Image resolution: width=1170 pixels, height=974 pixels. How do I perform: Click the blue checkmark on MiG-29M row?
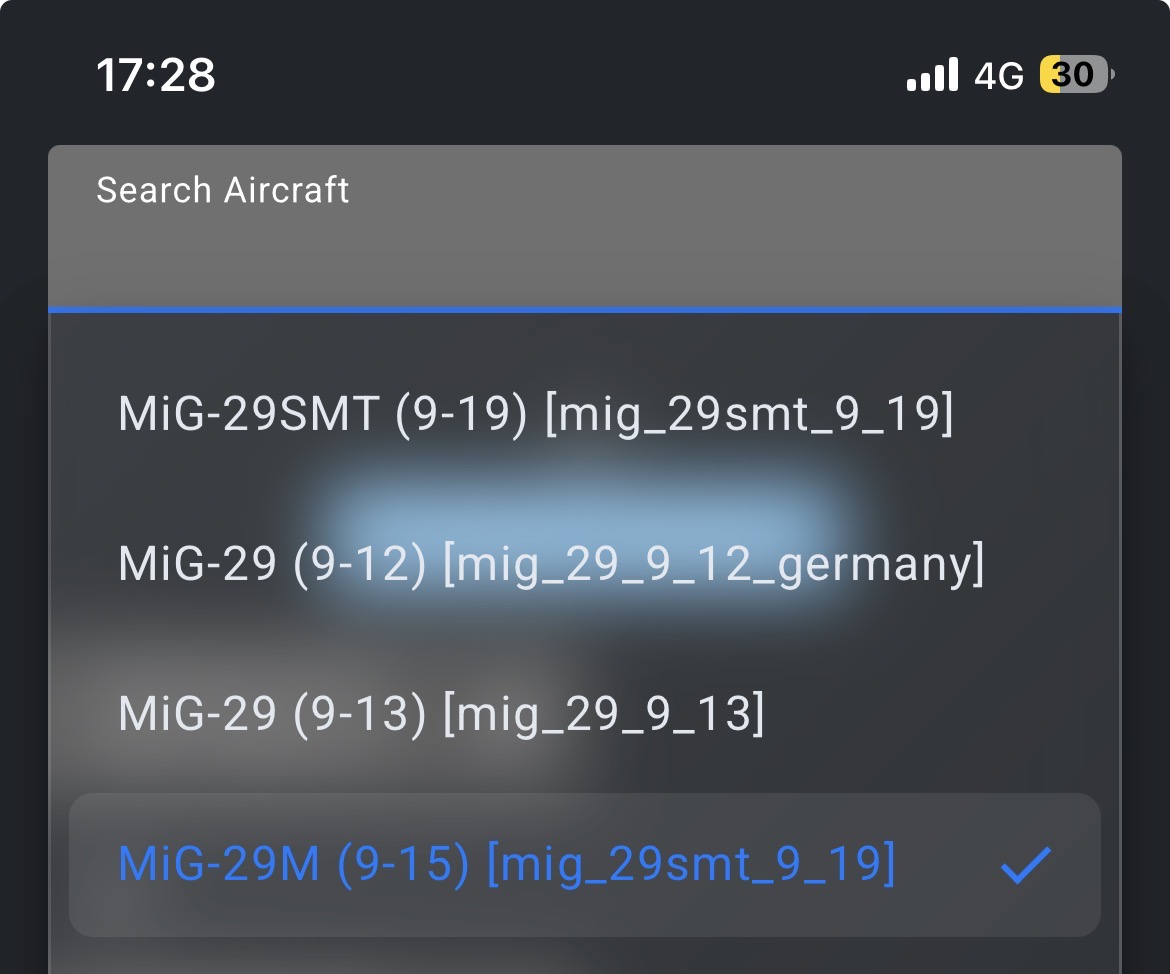(x=1026, y=865)
